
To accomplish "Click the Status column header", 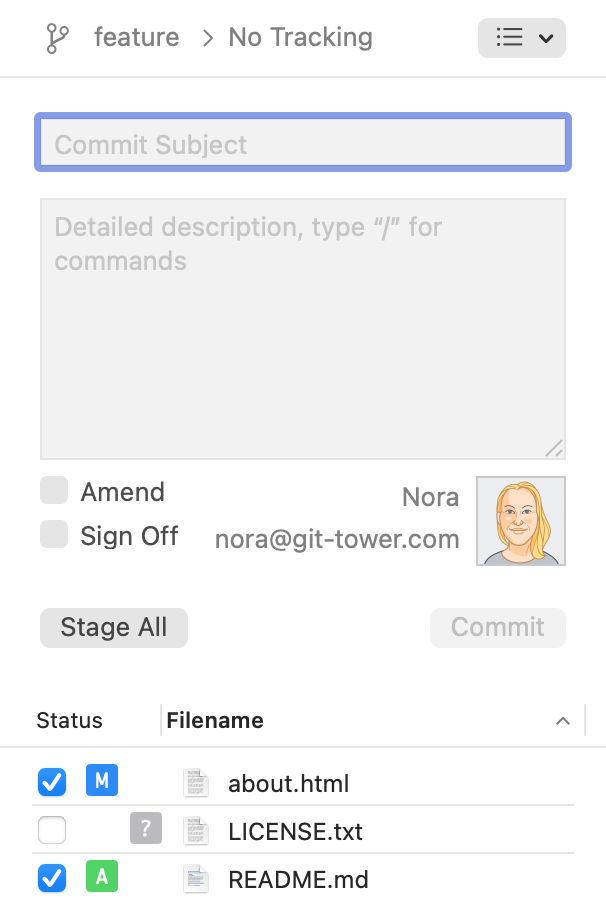I will point(69,721).
